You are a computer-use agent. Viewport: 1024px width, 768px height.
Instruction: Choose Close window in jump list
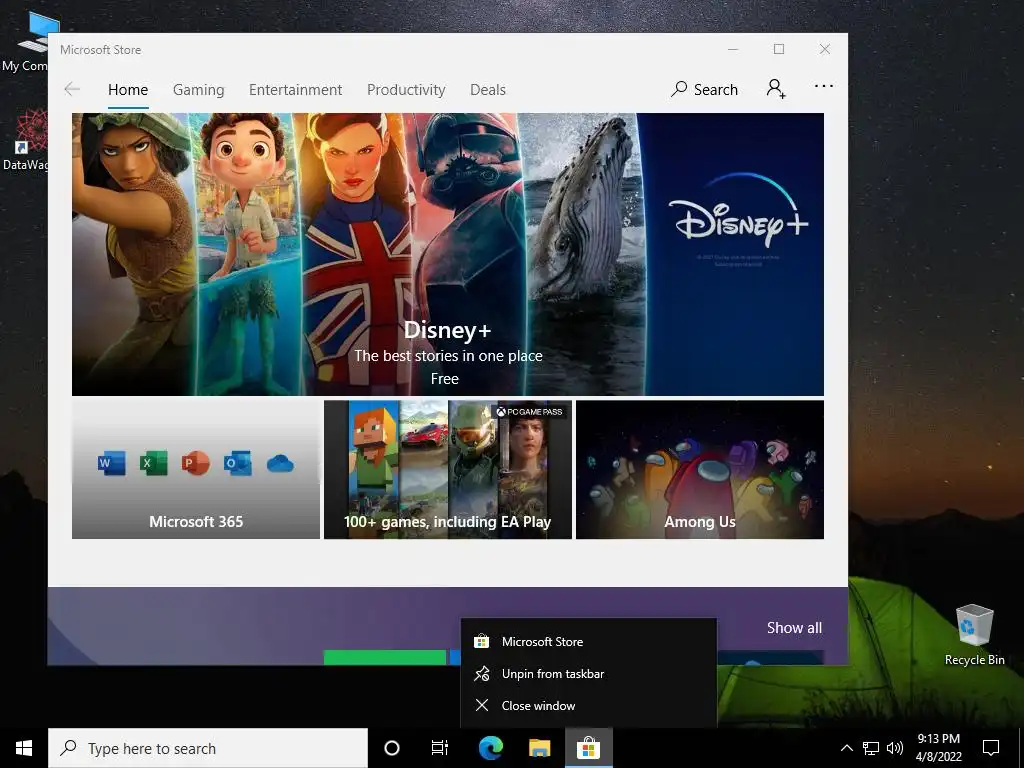[x=588, y=706]
